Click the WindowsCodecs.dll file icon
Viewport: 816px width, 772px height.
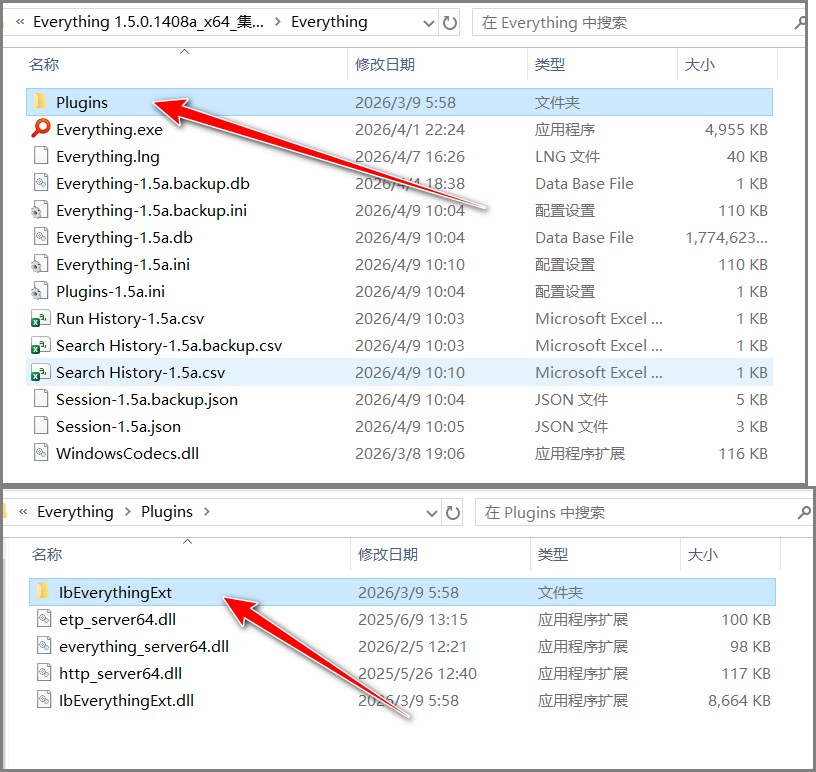[41, 453]
